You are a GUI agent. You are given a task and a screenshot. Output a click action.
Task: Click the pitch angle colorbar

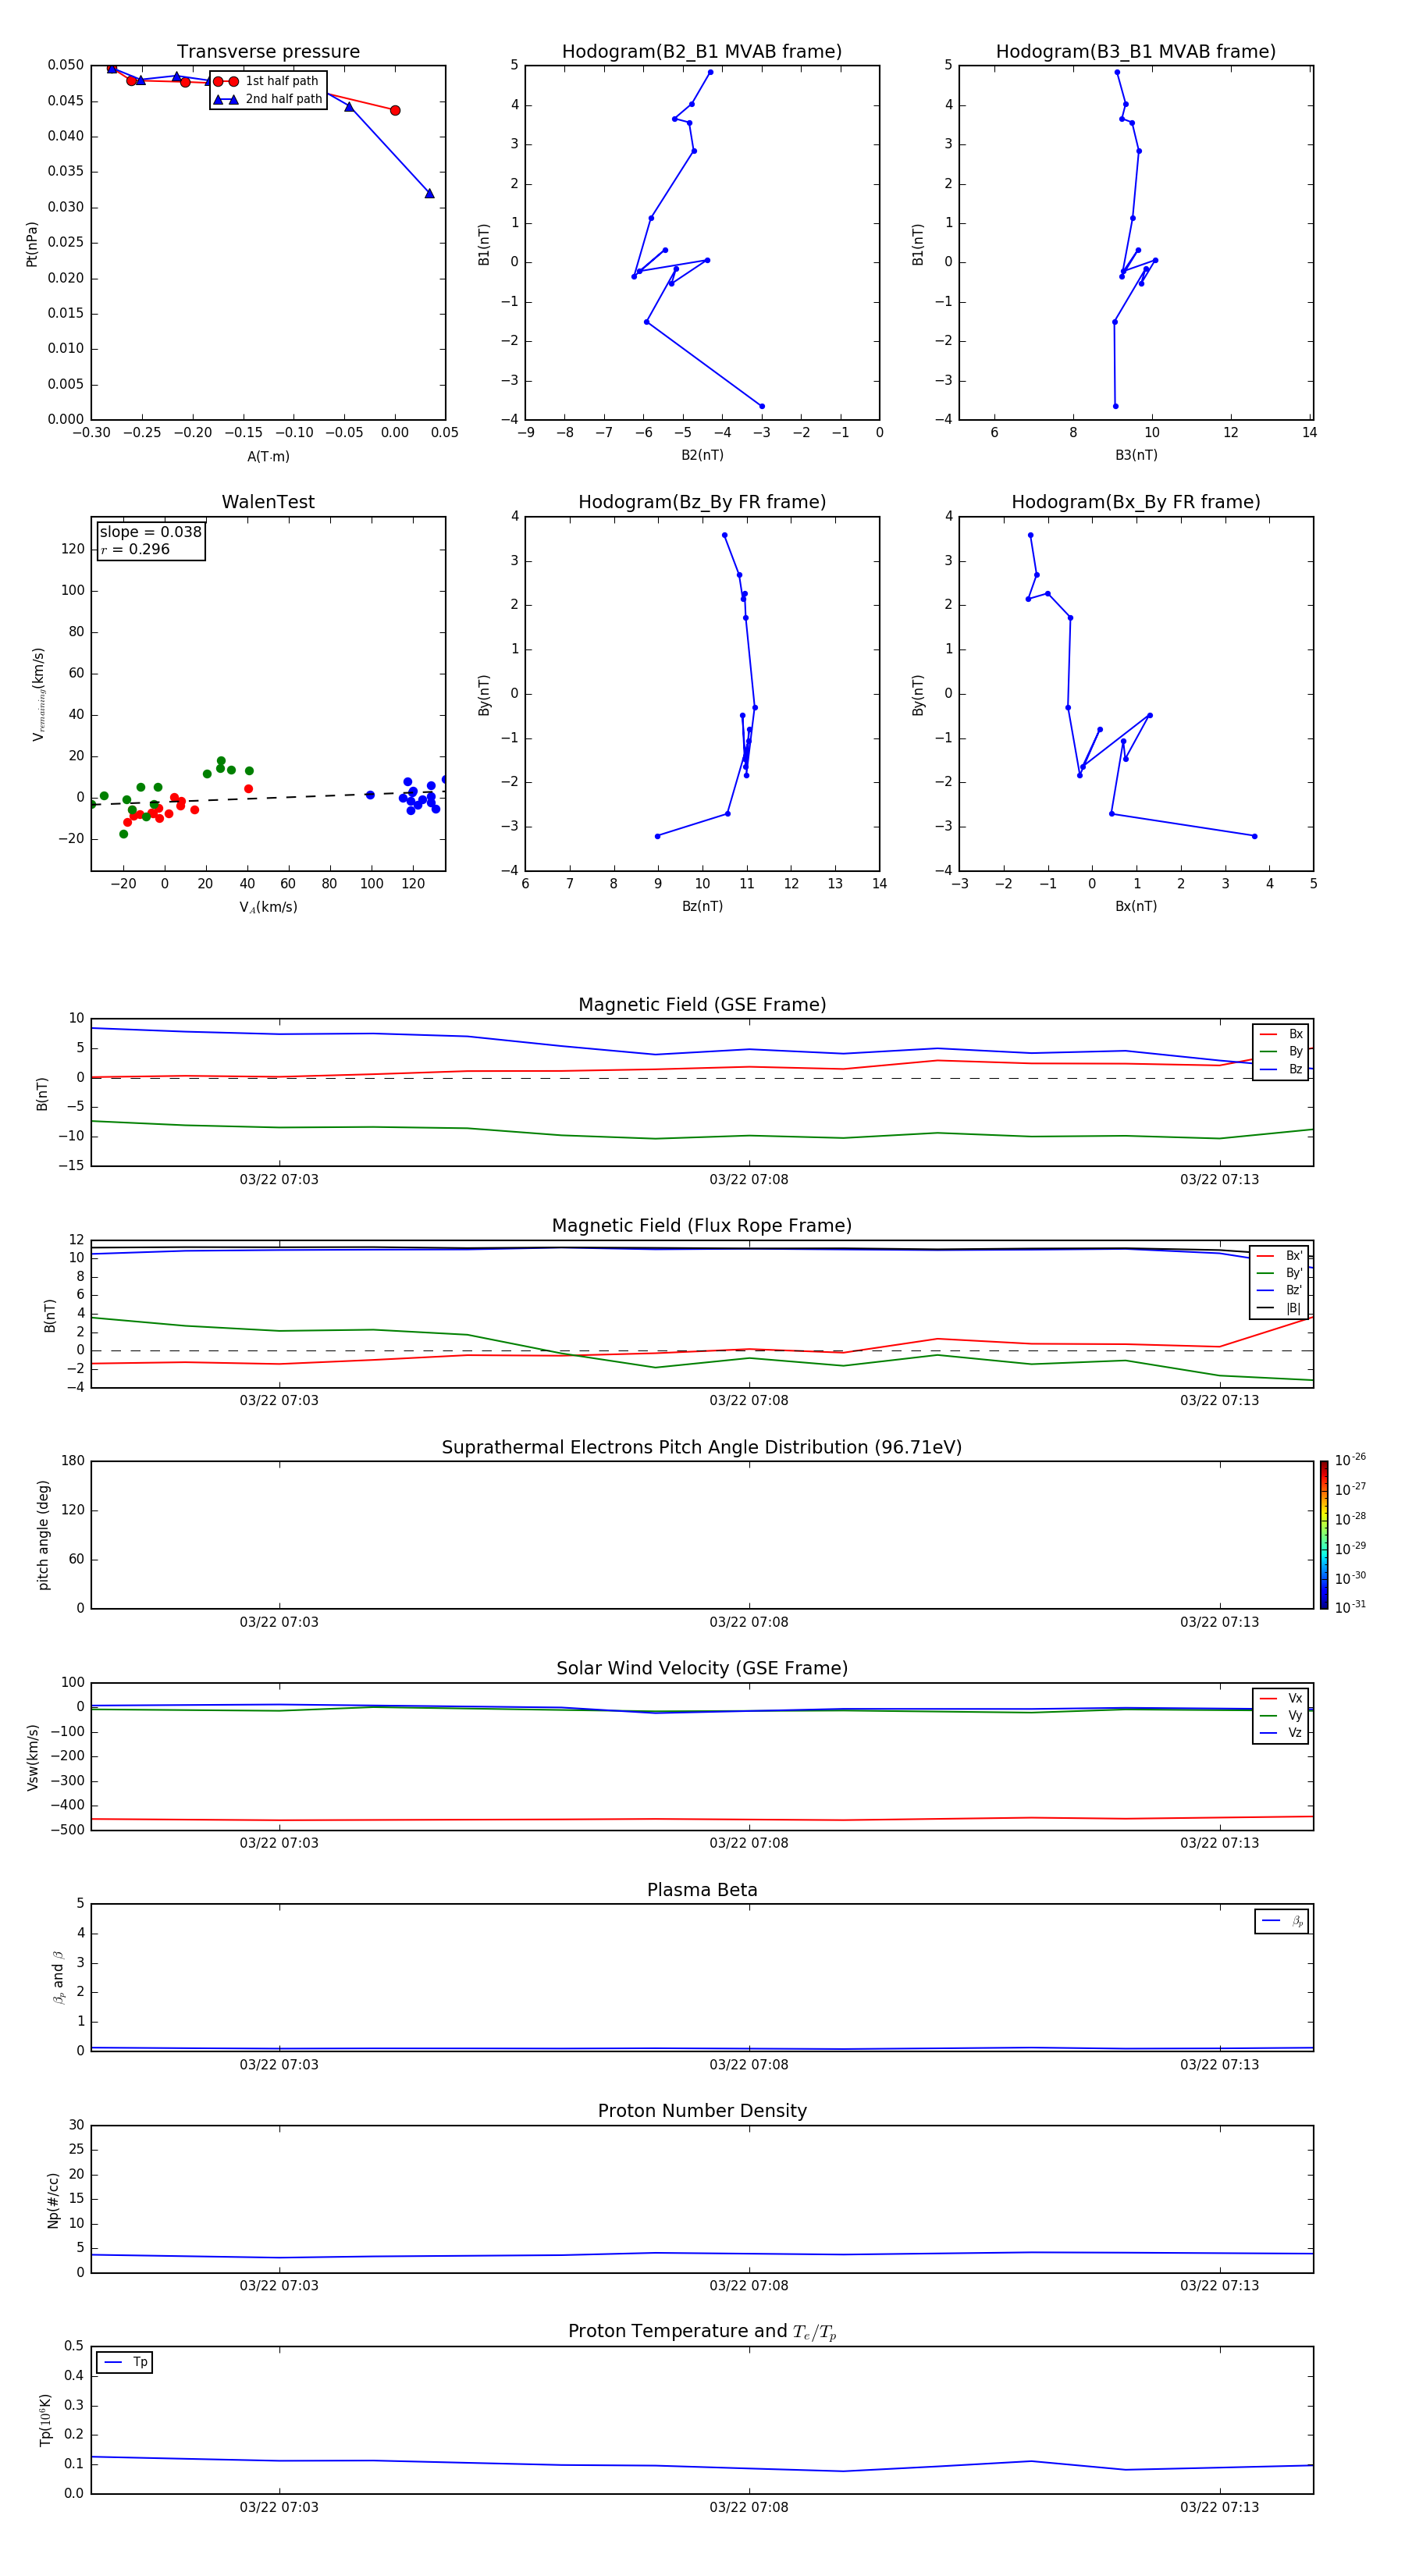tap(1324, 1535)
